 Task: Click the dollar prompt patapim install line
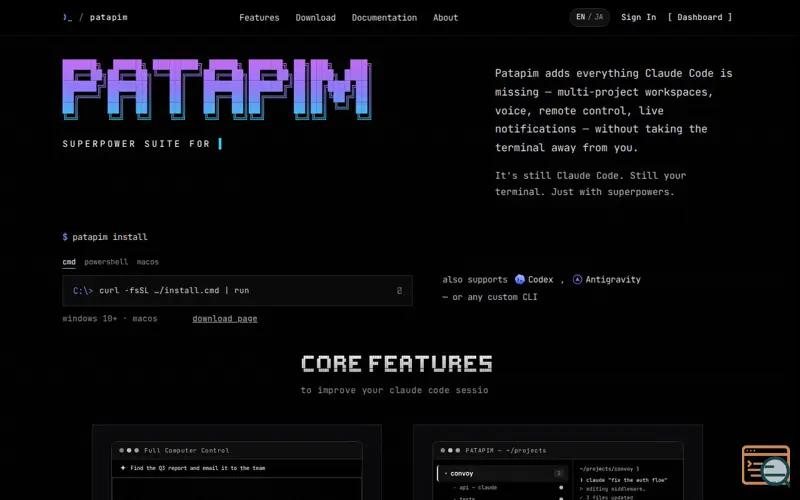point(105,237)
